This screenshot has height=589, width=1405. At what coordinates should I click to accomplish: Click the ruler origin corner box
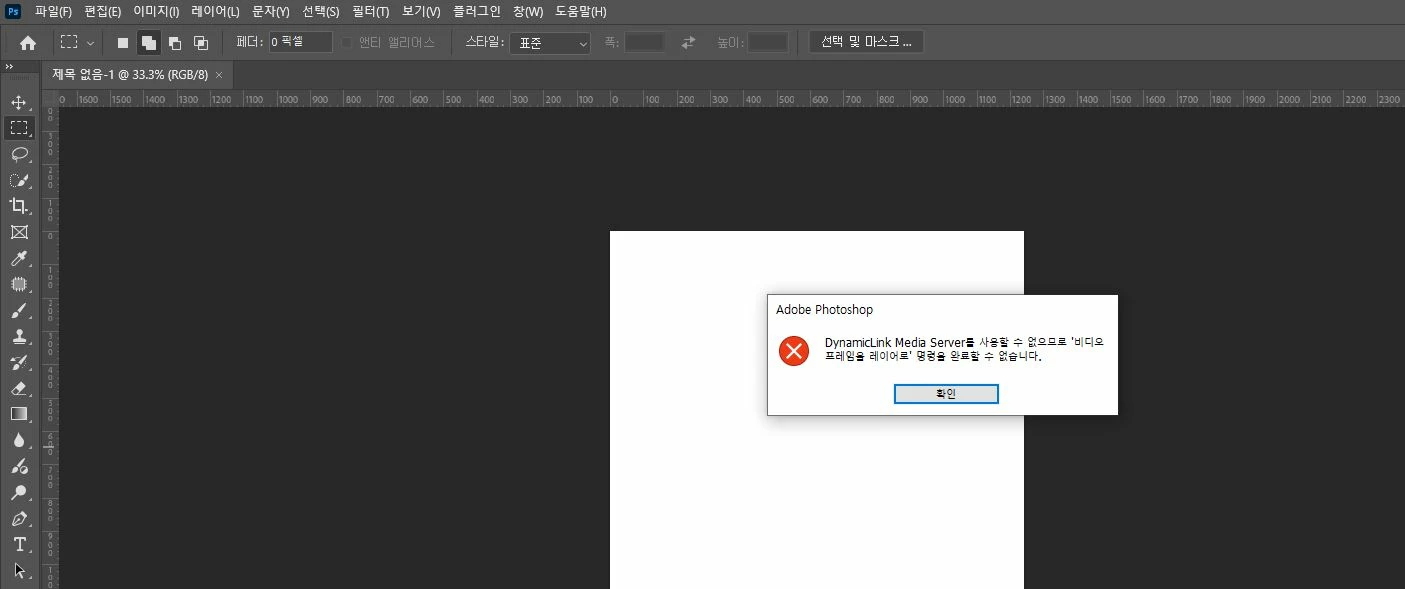[49, 98]
